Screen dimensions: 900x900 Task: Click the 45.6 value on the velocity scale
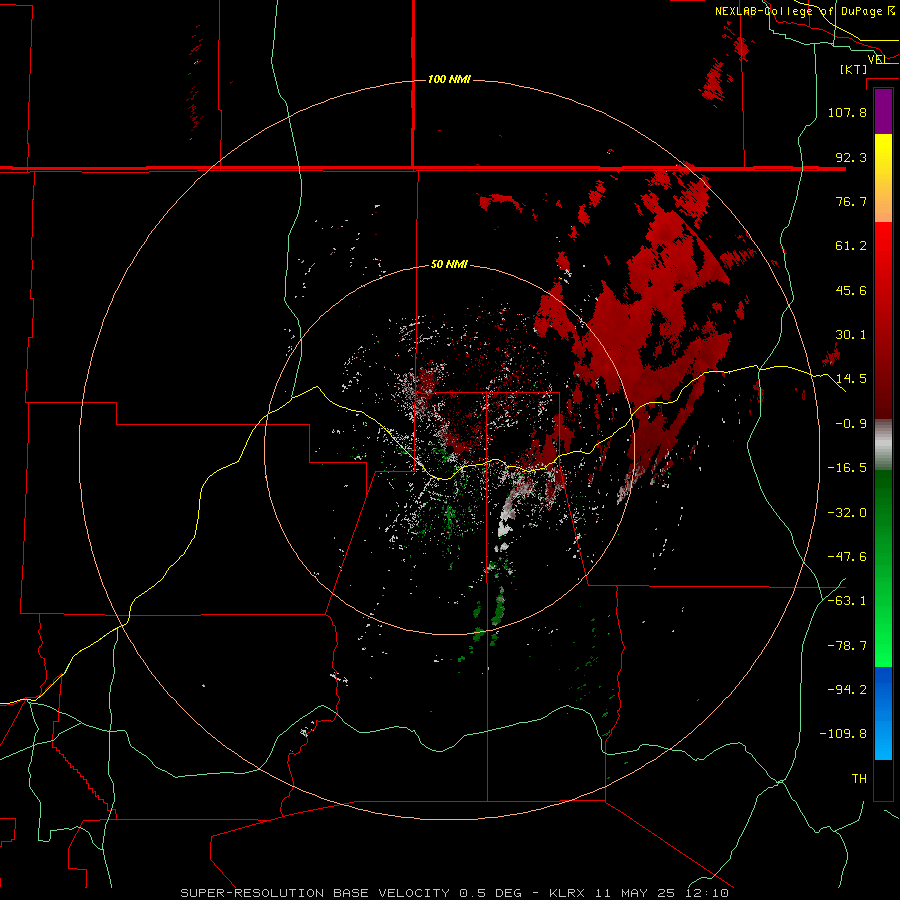(851, 290)
